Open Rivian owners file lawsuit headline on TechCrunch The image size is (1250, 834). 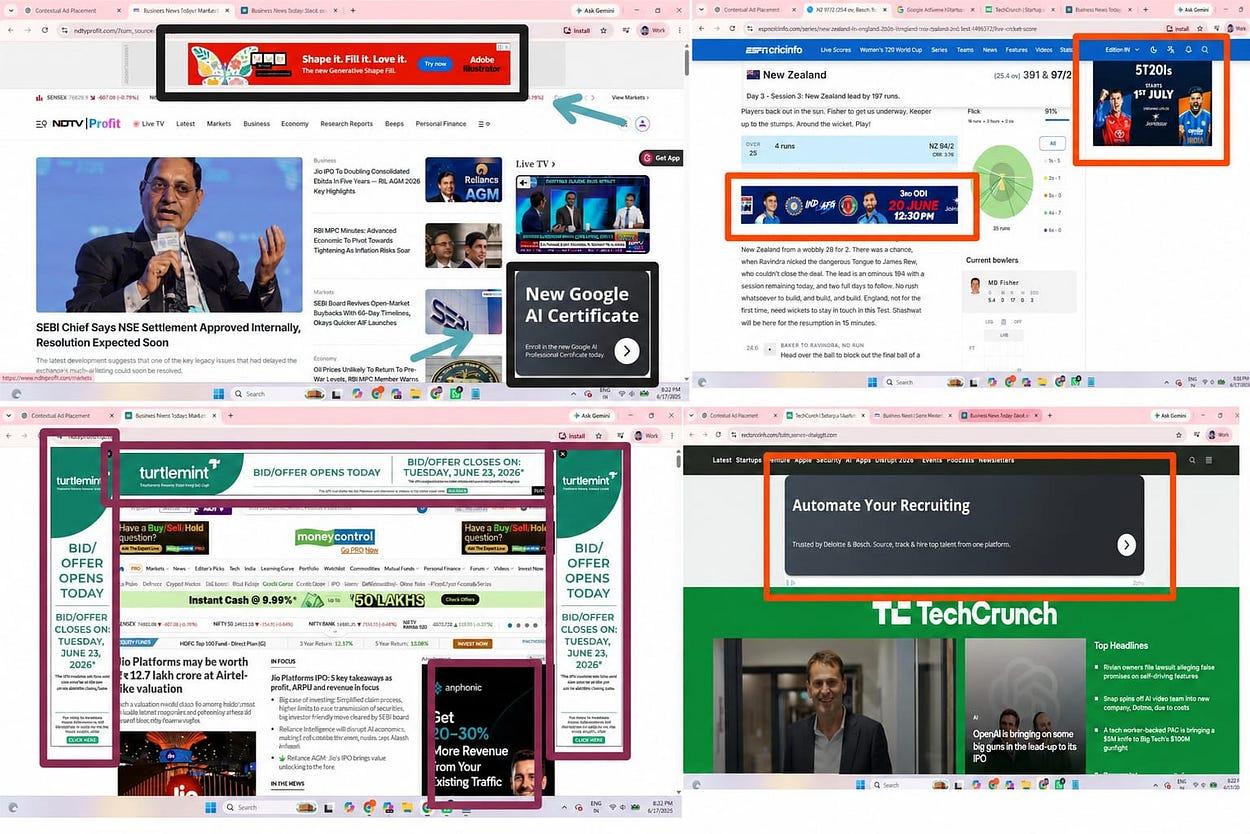click(x=1159, y=672)
